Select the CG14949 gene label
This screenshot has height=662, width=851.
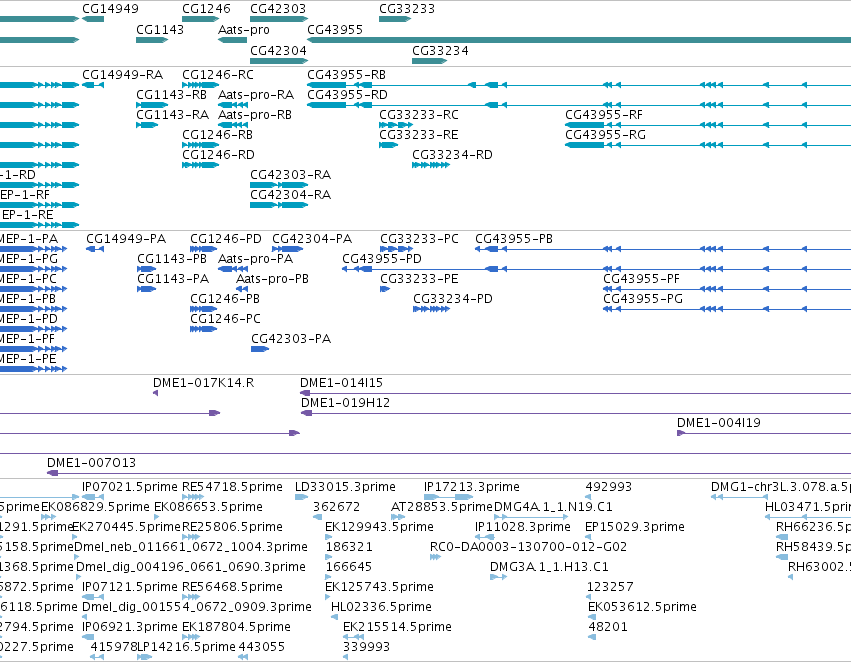pos(110,9)
